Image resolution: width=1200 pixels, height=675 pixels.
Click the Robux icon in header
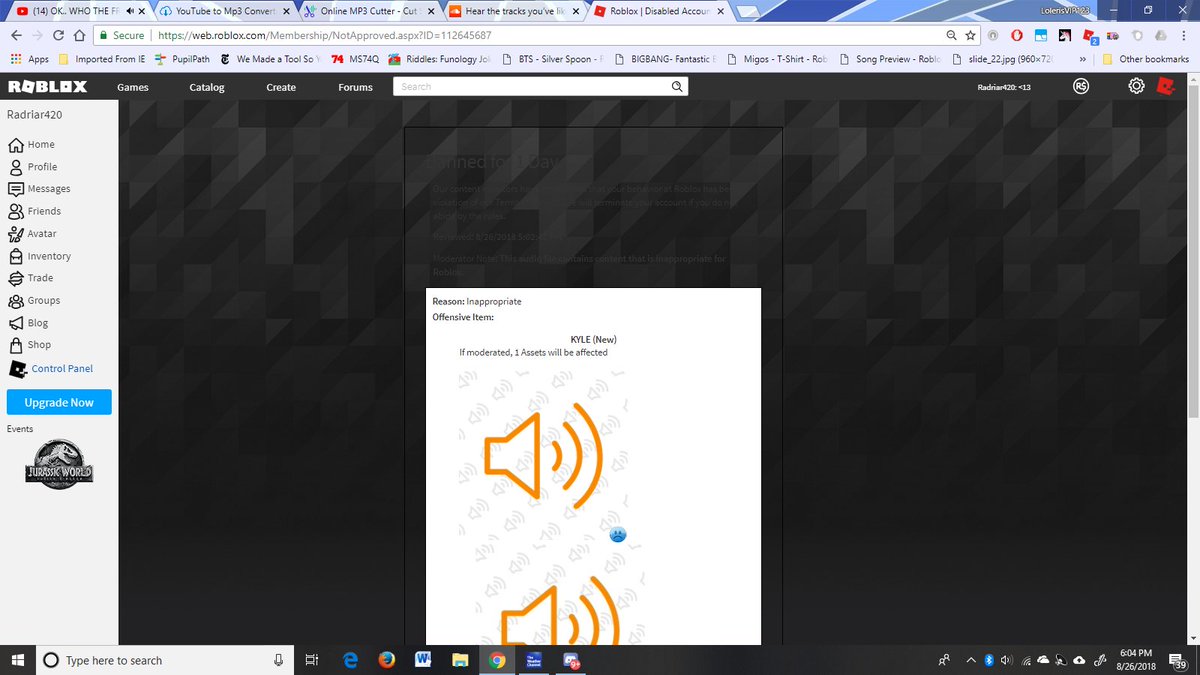click(x=1081, y=87)
